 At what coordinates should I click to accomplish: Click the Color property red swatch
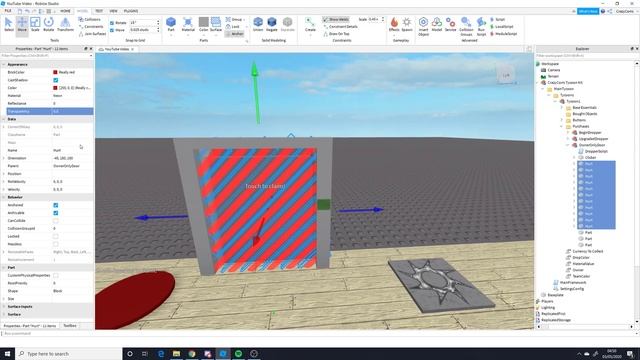point(55,88)
